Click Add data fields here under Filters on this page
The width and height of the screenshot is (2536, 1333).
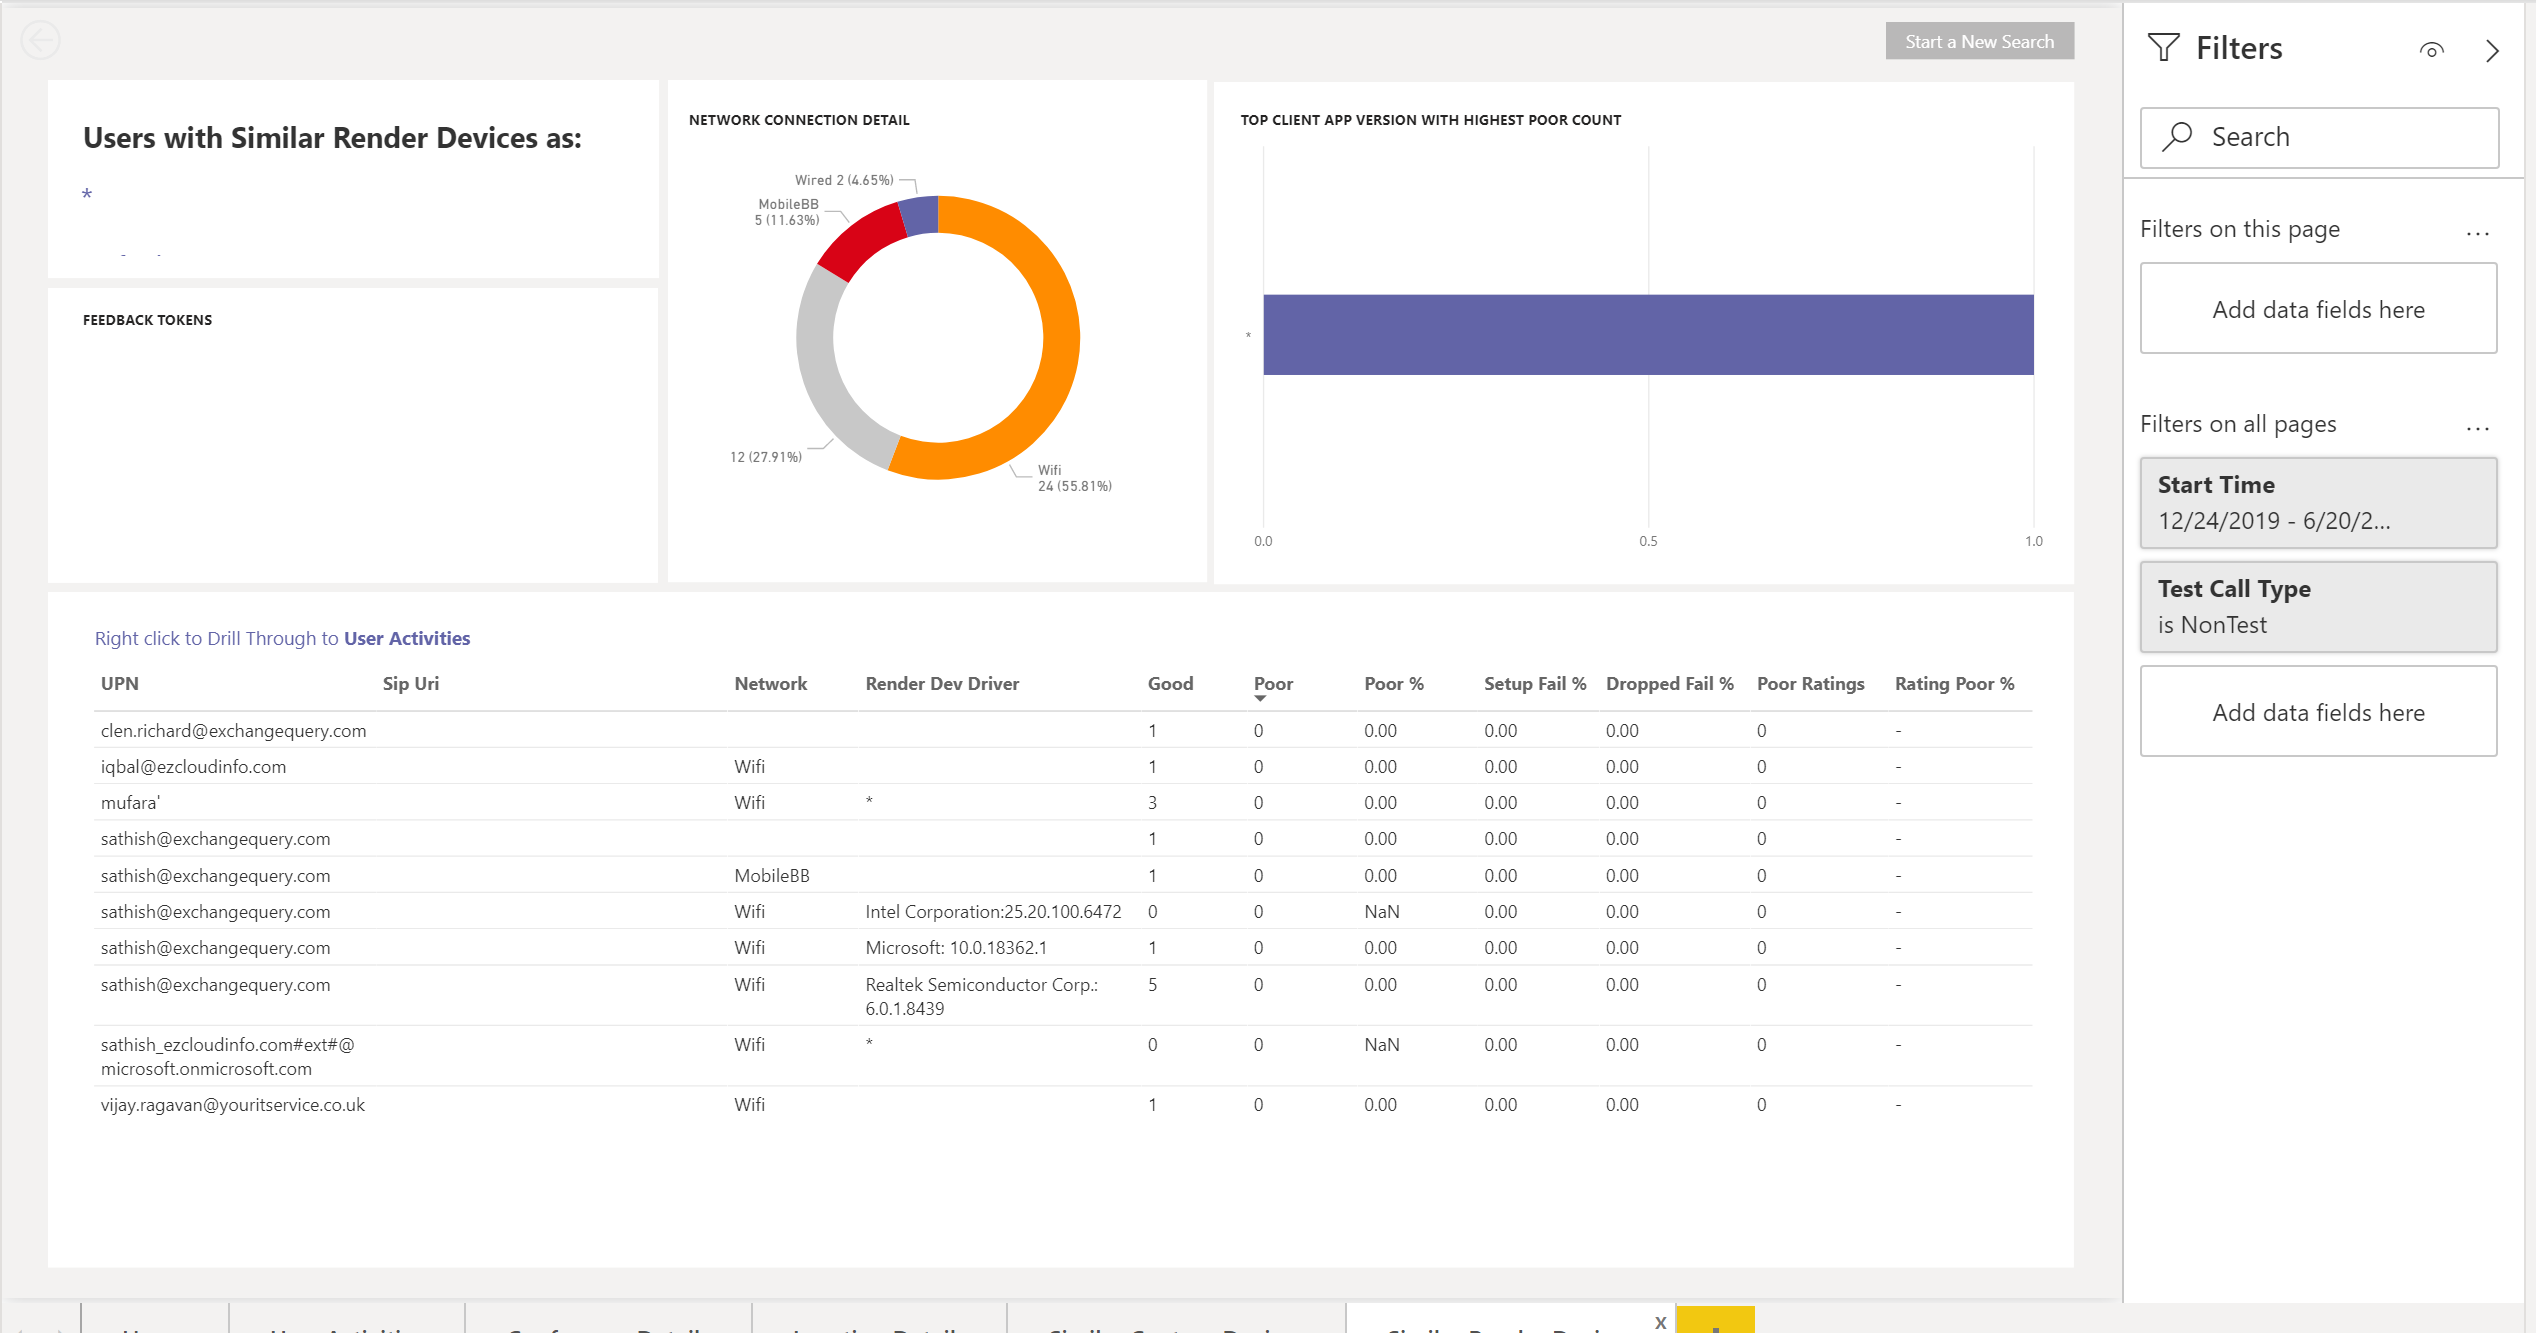pos(2318,308)
